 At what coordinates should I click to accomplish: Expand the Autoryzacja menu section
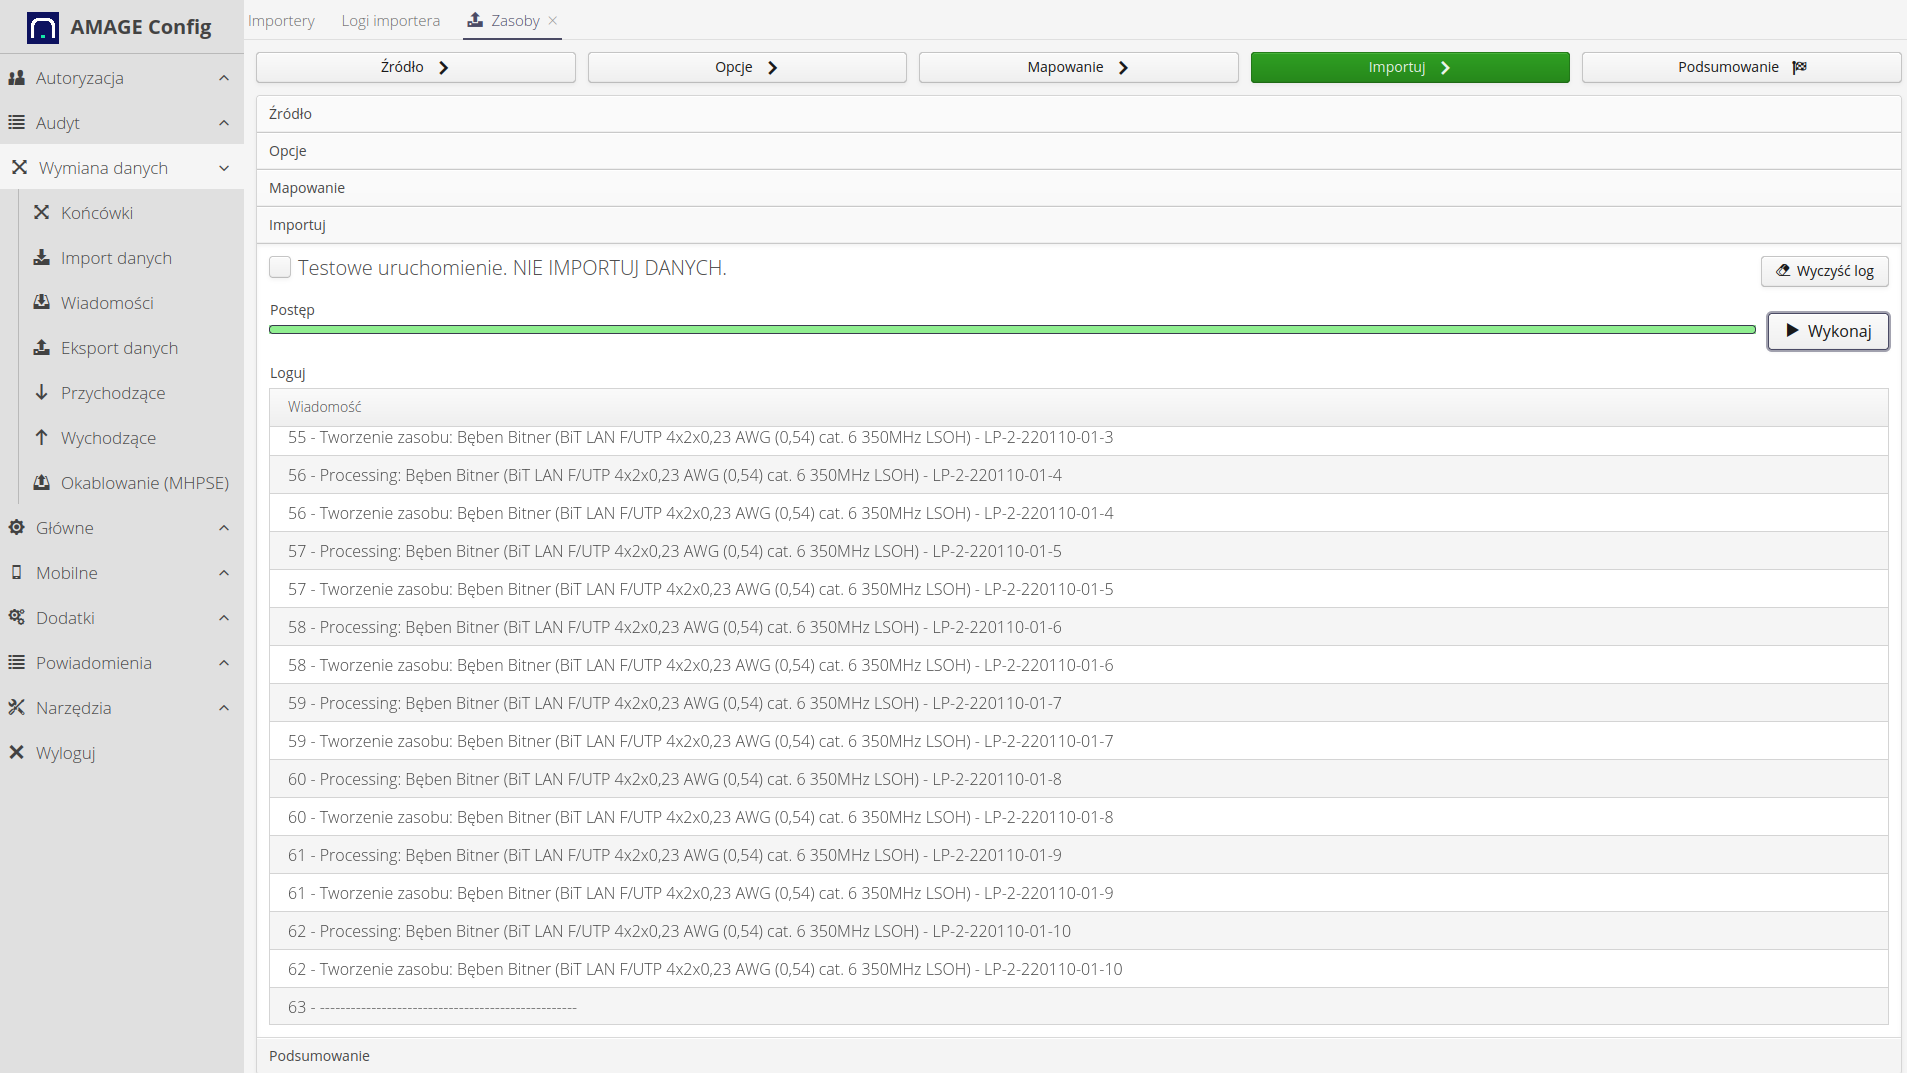[223, 78]
